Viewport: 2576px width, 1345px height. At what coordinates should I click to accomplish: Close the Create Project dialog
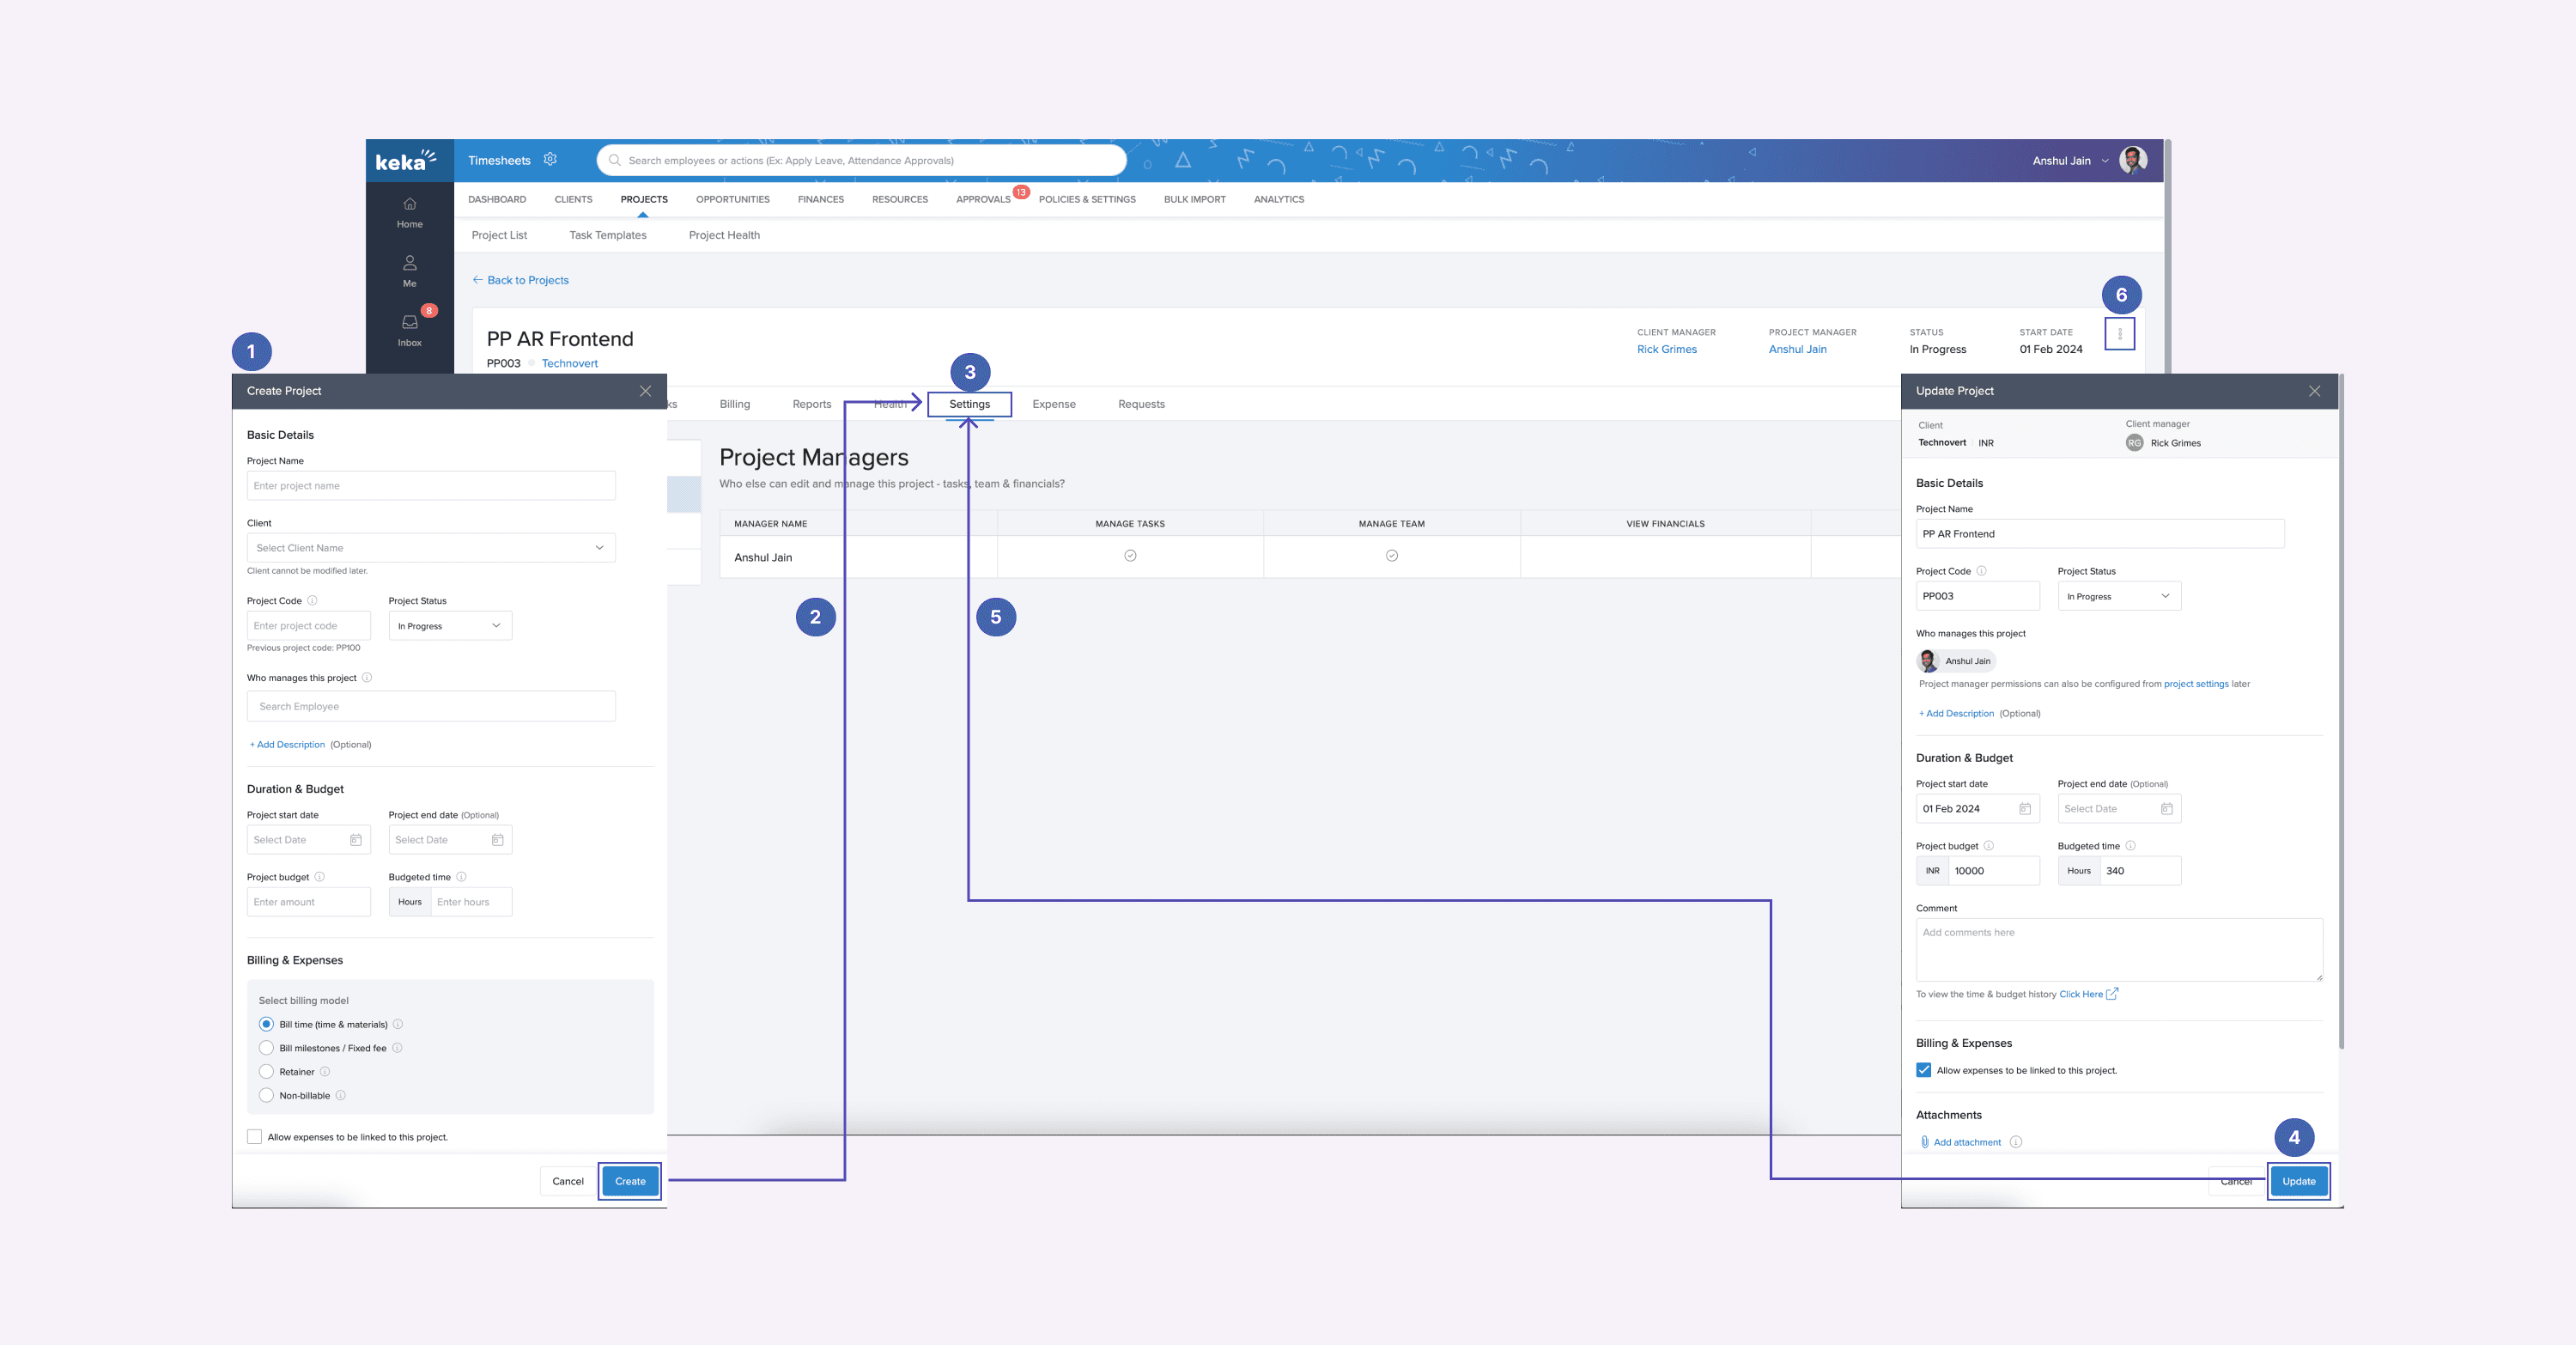(x=645, y=391)
